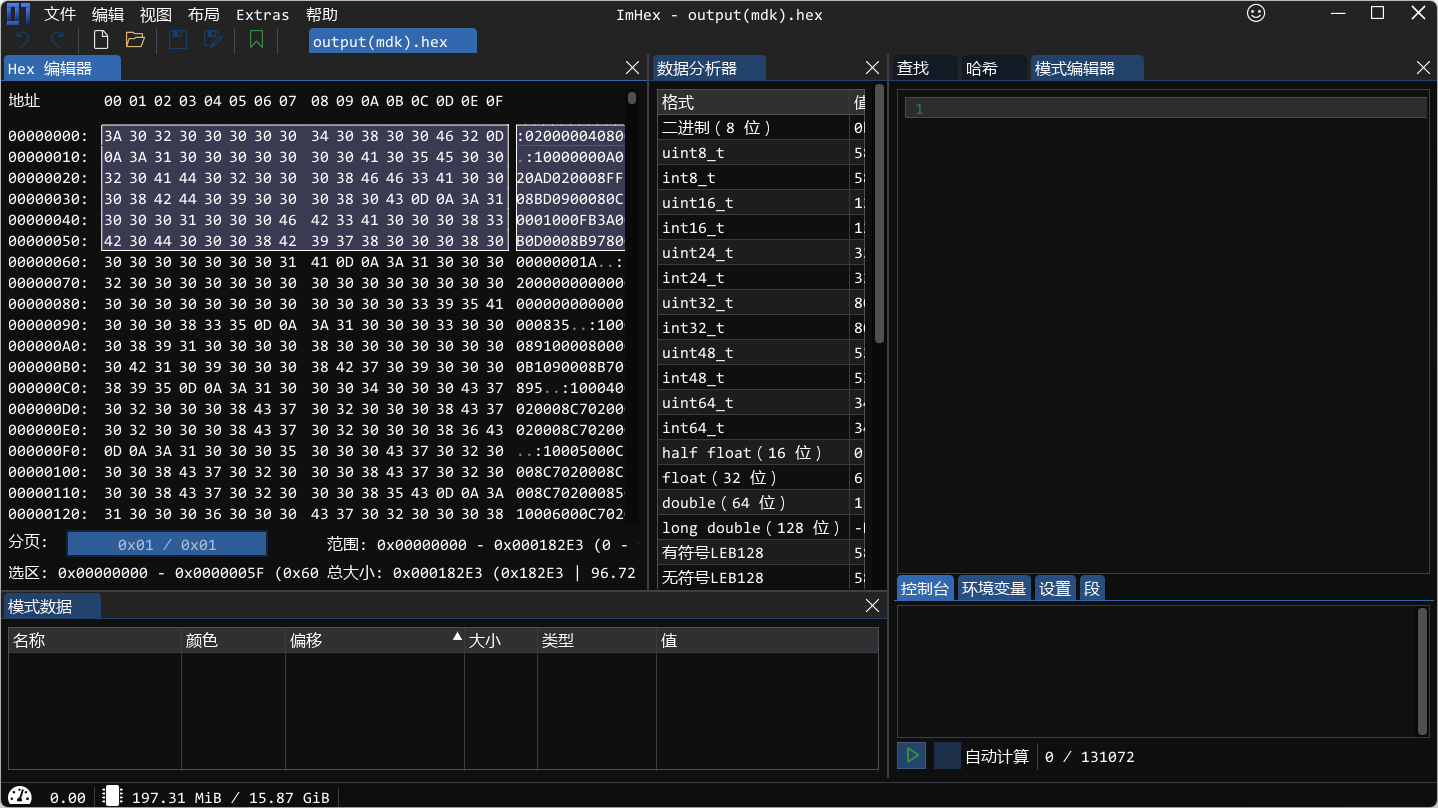Add a bookmark with the green bookmark icon

[x=256, y=40]
